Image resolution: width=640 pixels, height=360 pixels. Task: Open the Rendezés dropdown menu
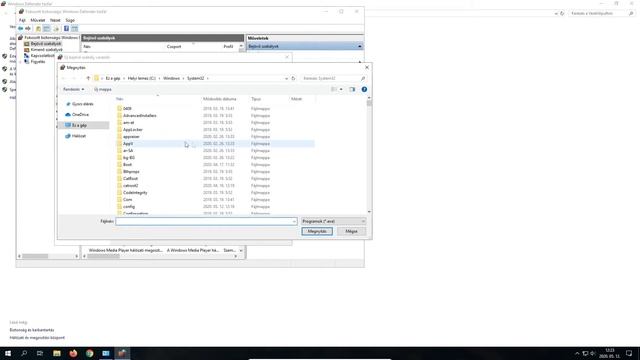[x=73, y=89]
